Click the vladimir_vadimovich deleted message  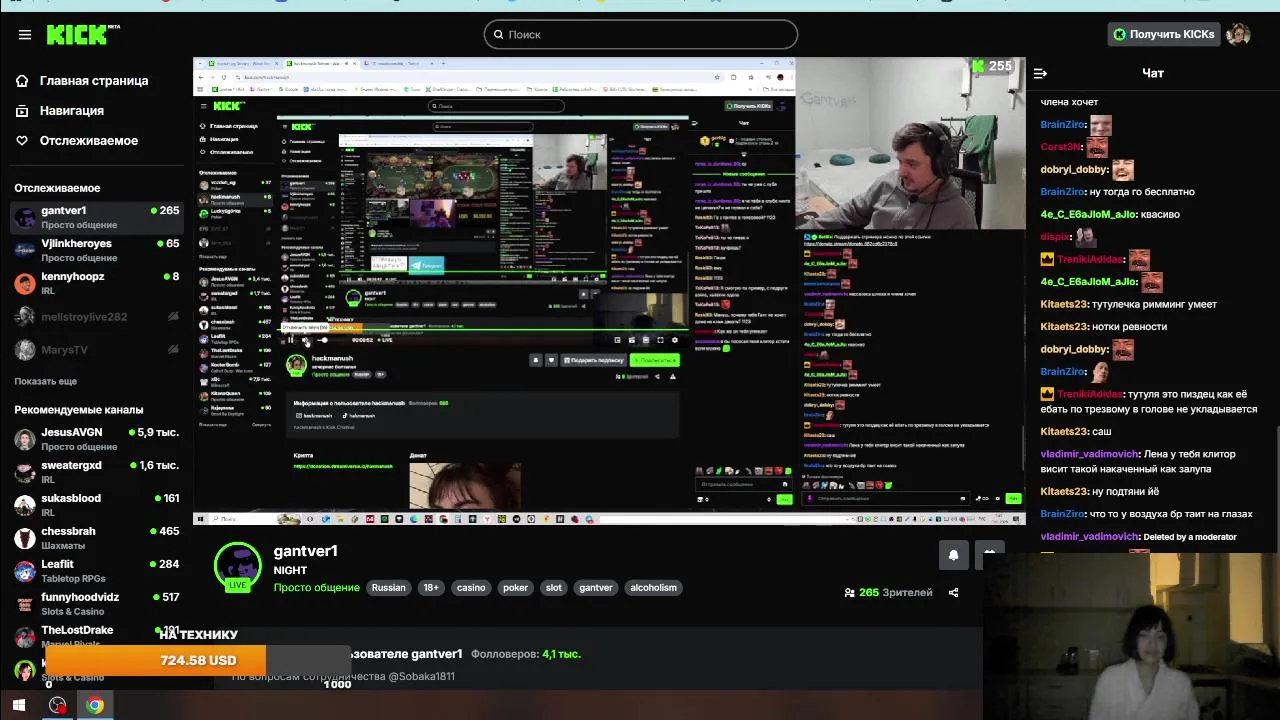point(1138,537)
